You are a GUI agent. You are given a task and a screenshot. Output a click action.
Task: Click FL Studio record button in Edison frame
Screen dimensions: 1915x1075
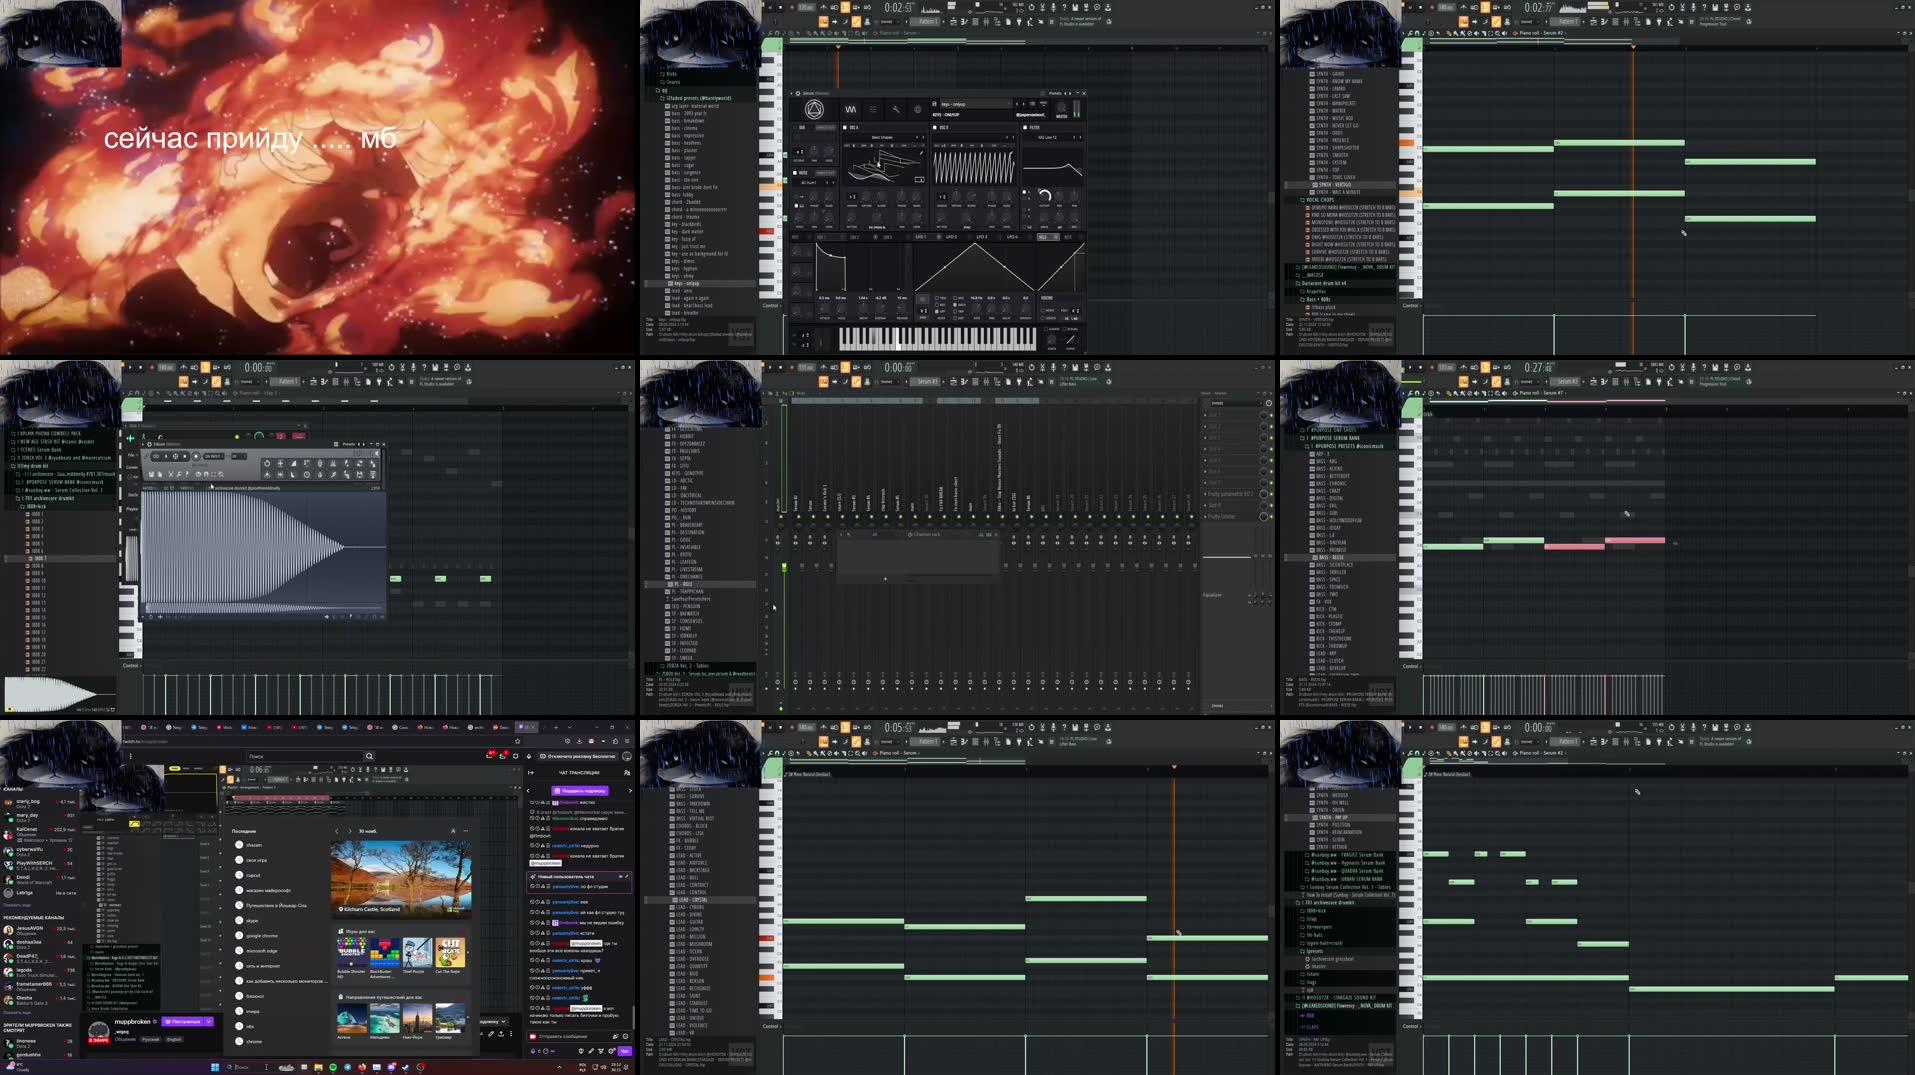pos(152,367)
